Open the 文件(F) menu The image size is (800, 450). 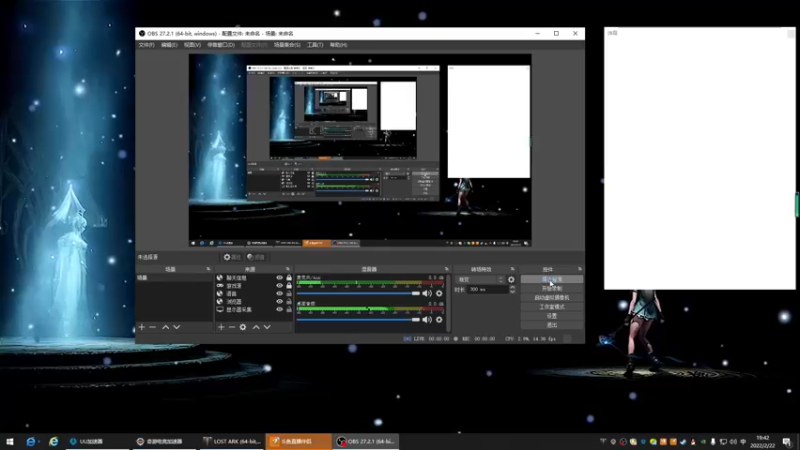coord(146,45)
